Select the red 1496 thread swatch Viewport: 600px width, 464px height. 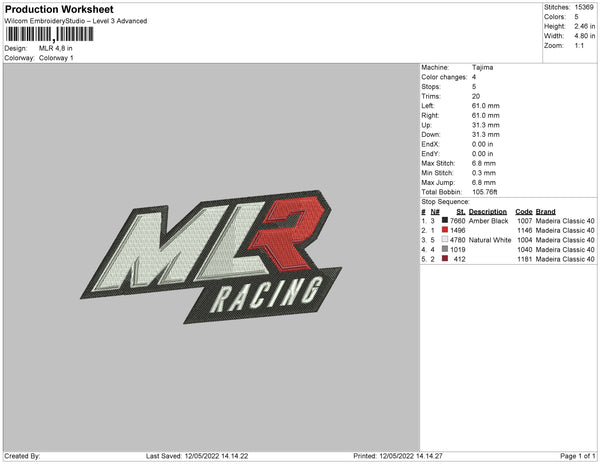(444, 230)
